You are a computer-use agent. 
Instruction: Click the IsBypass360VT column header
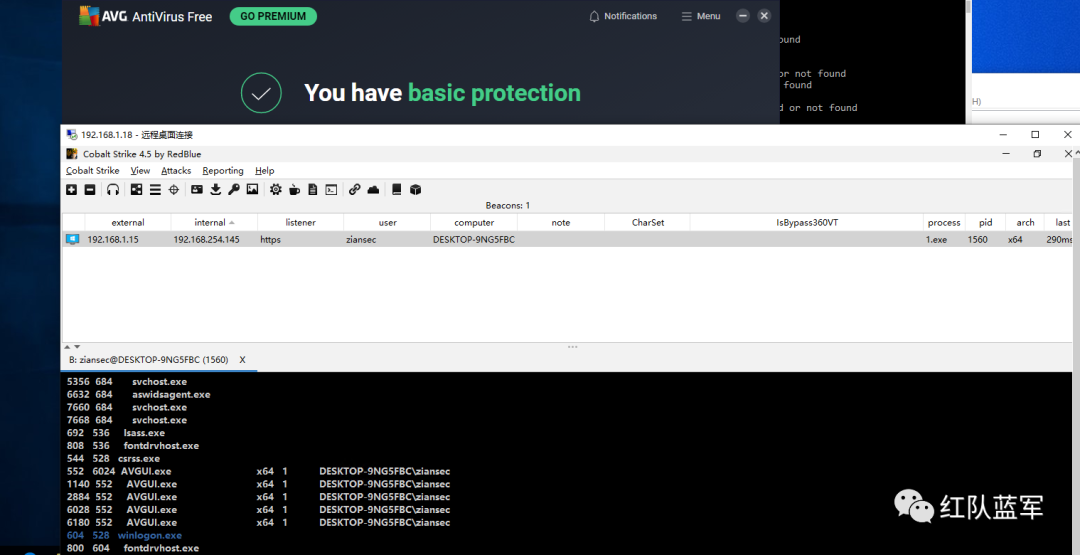click(807, 222)
